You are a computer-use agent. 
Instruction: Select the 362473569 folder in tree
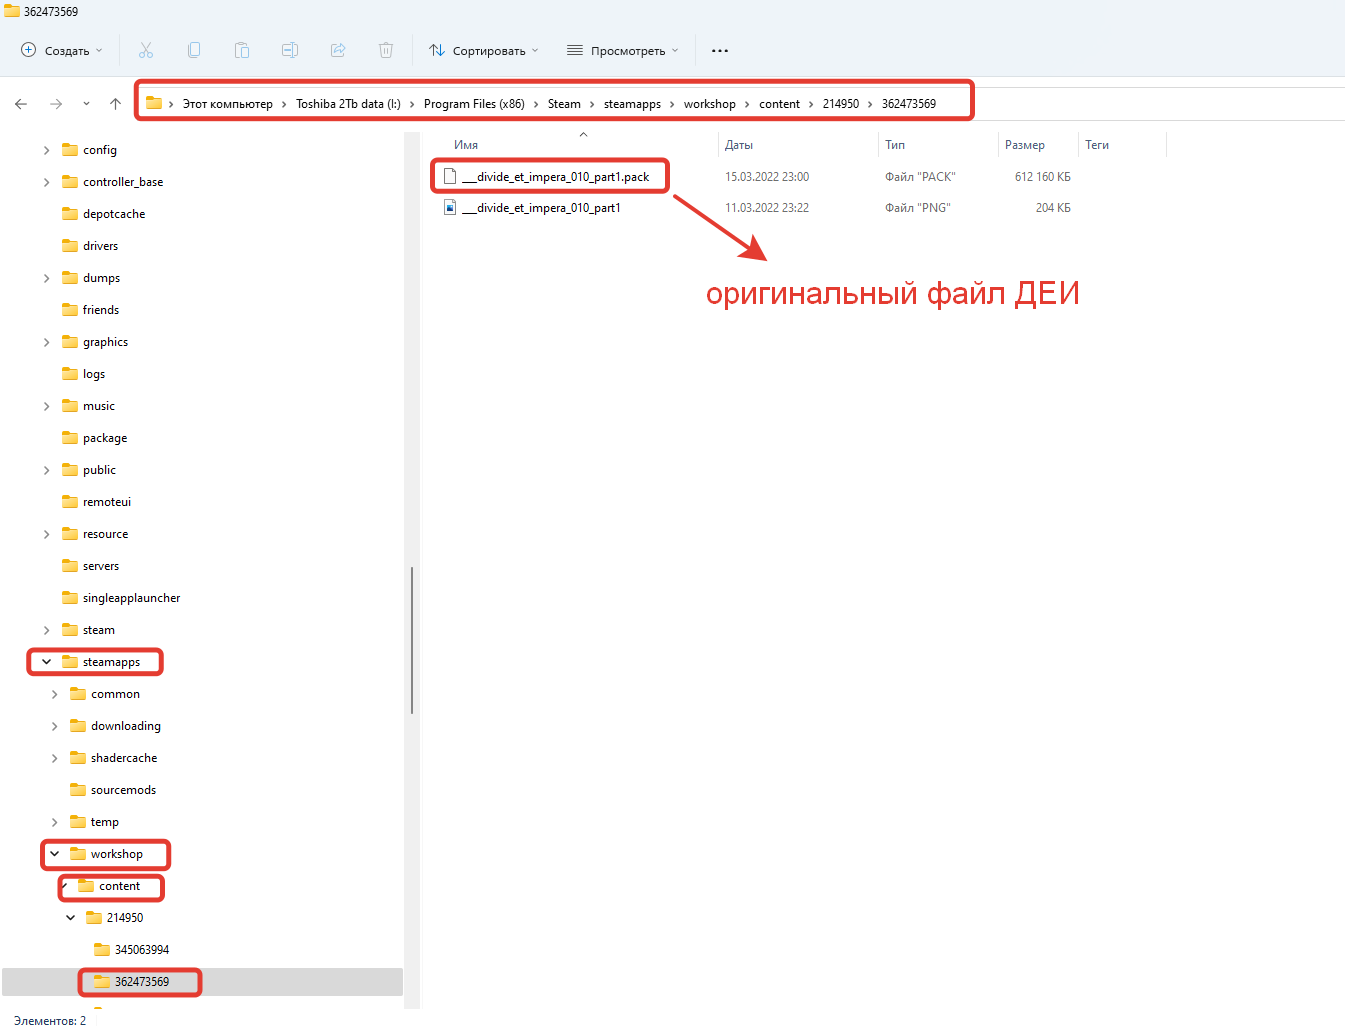pyautogui.click(x=142, y=982)
